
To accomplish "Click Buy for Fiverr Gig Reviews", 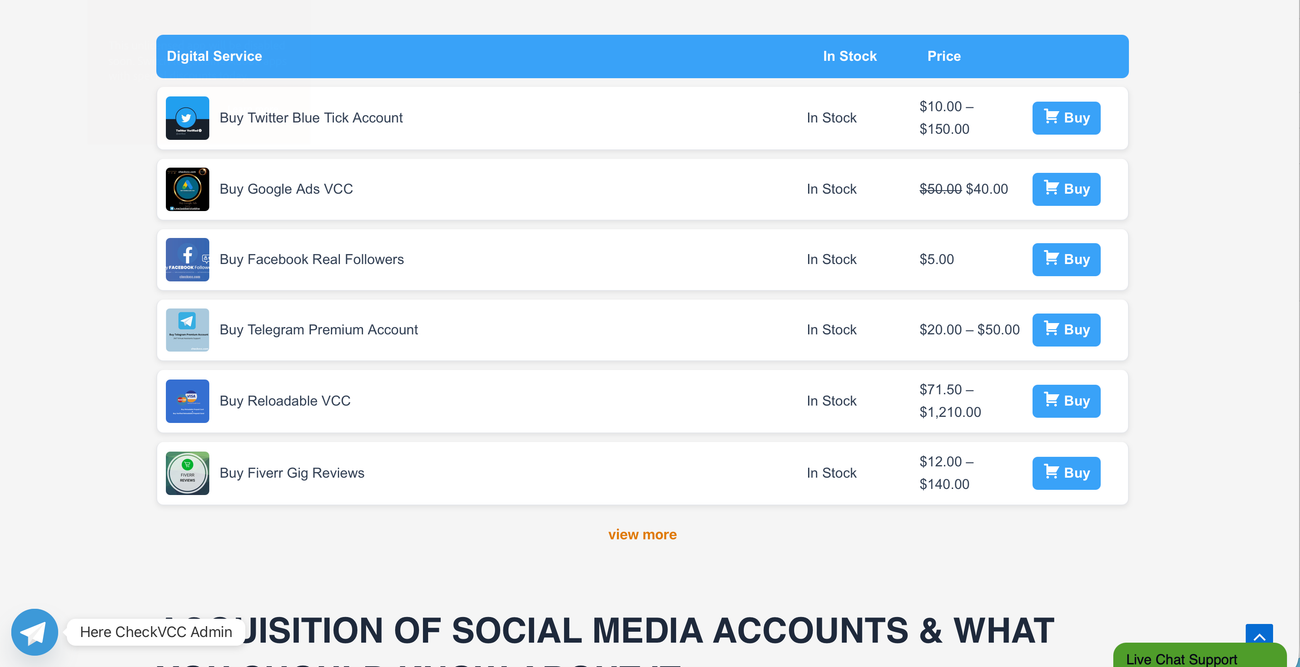I will point(1066,473).
